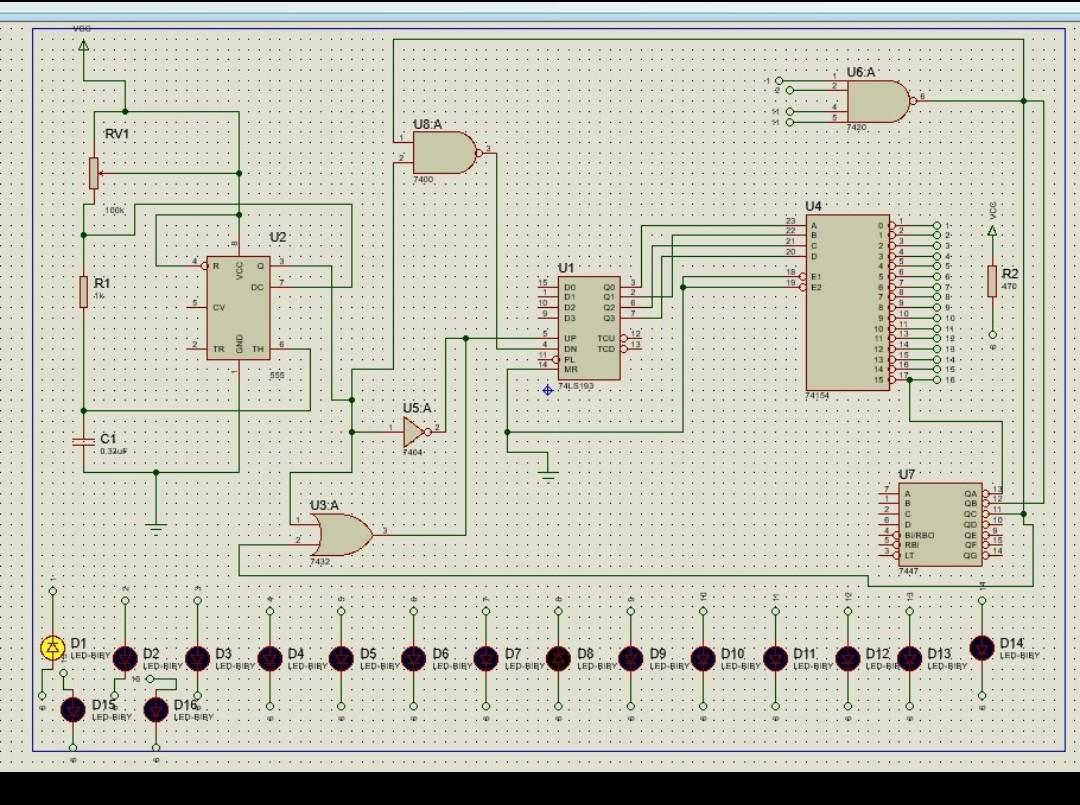Click the 7432 OR gate U3:A

(x=340, y=535)
